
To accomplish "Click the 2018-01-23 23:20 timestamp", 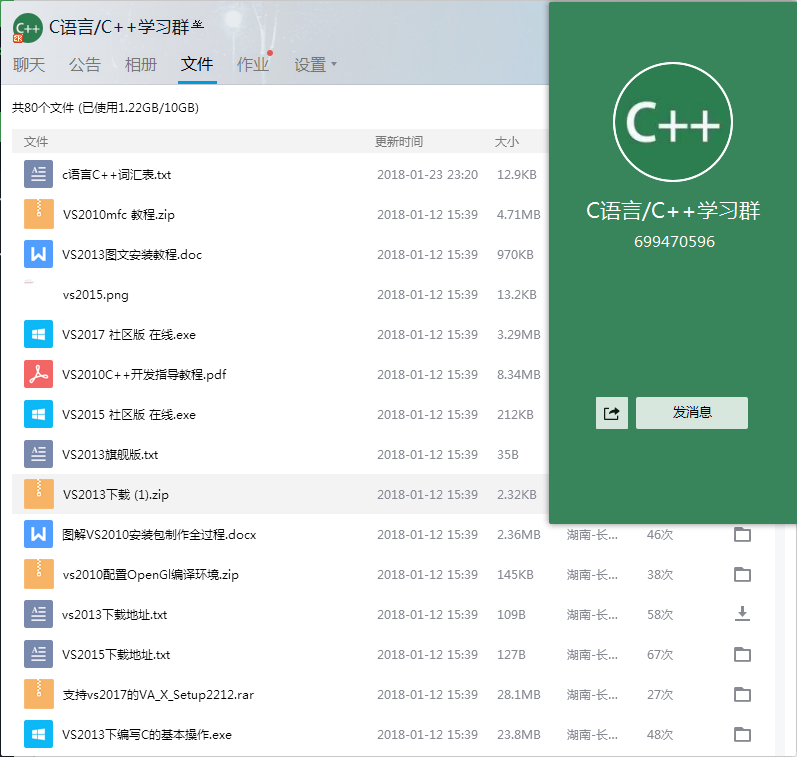I will [x=427, y=175].
